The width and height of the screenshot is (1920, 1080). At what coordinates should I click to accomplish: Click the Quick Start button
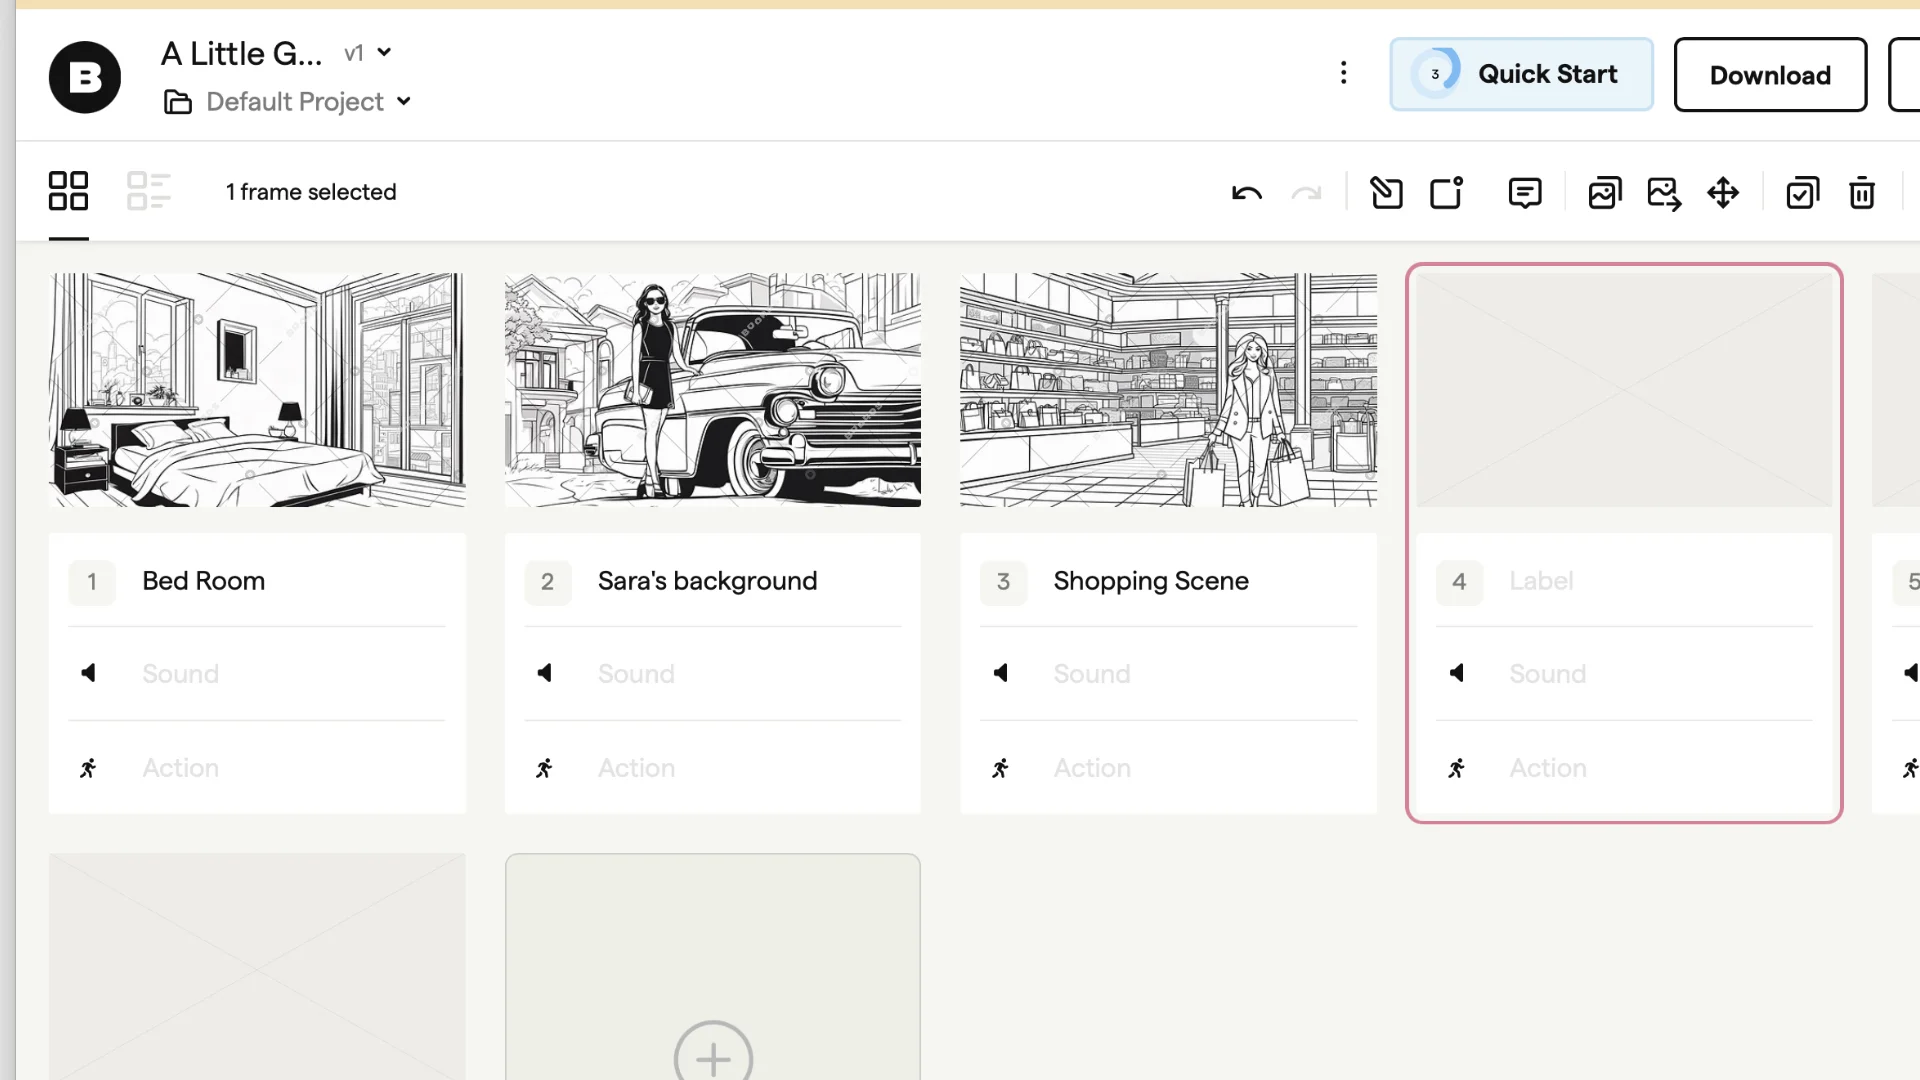point(1521,74)
